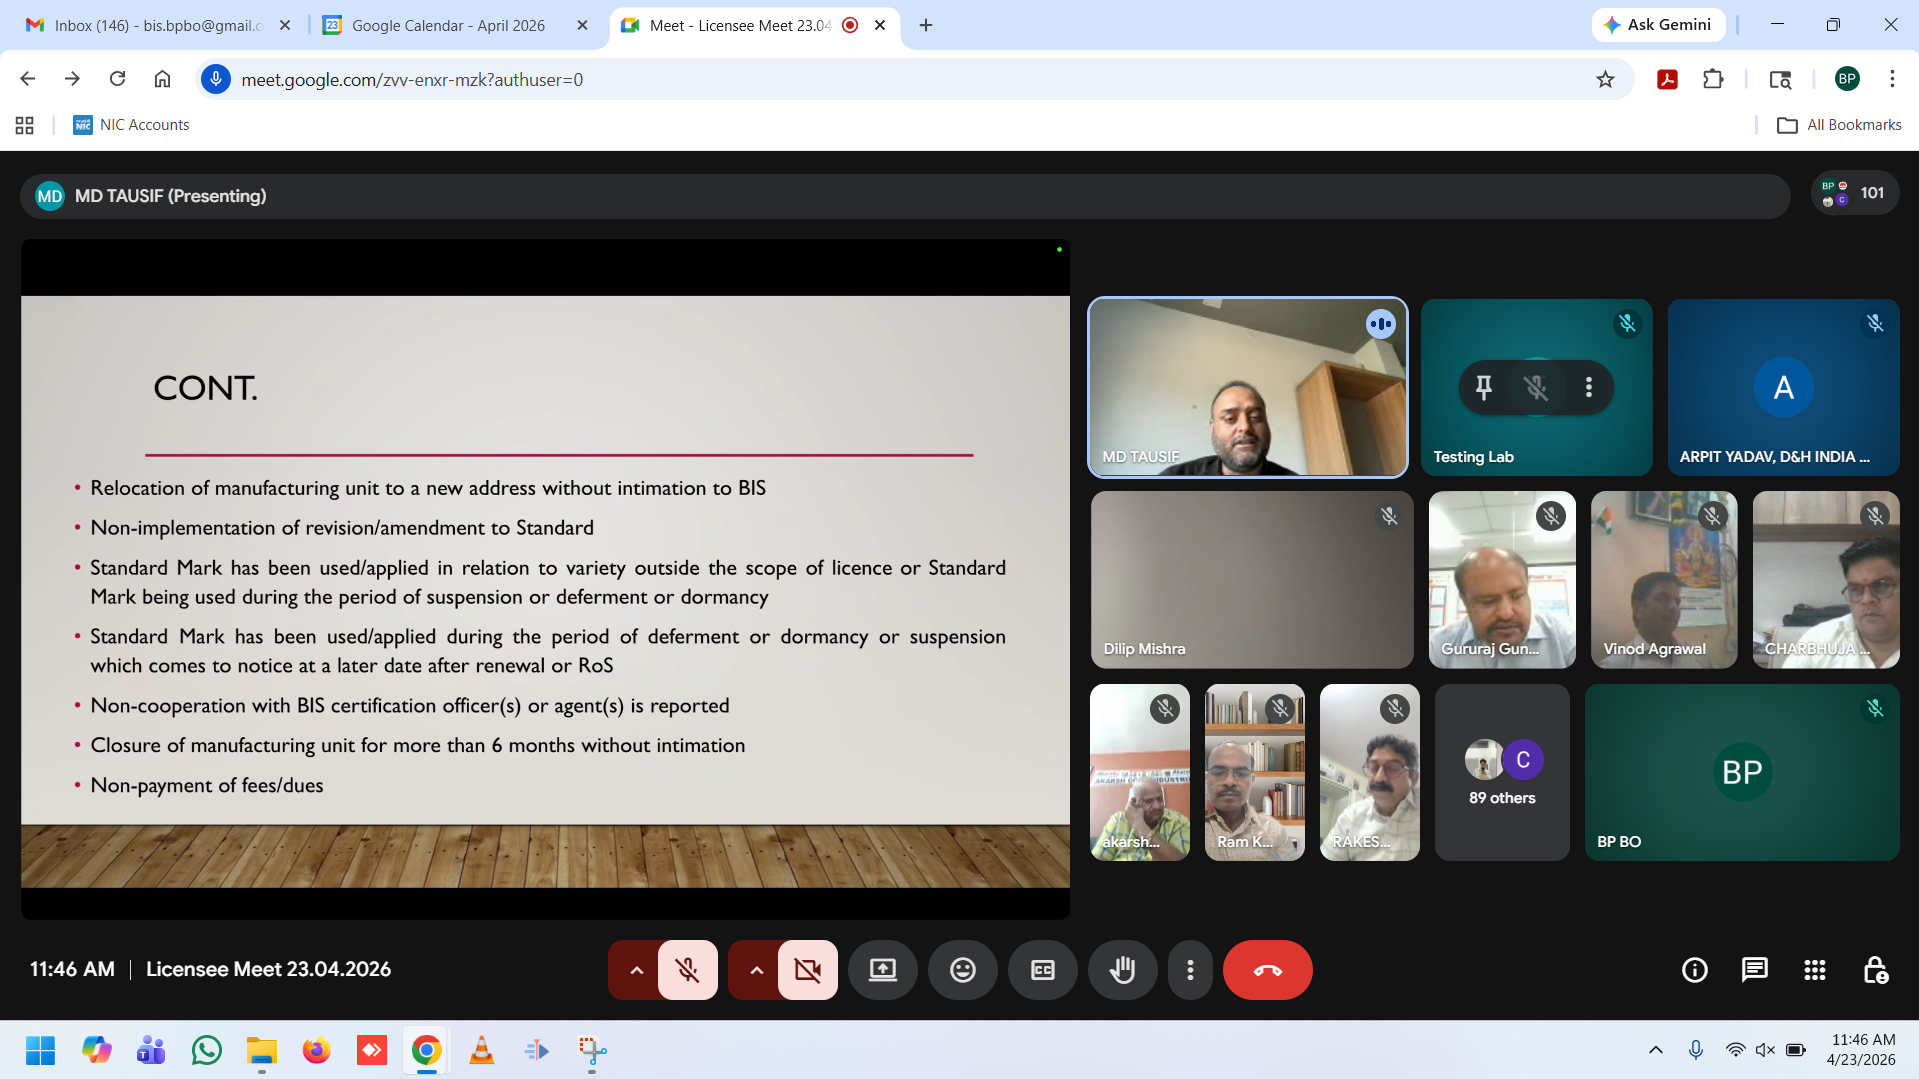Open WhatsApp from the taskbar
Viewport: 1919px width, 1079px height.
click(x=207, y=1050)
